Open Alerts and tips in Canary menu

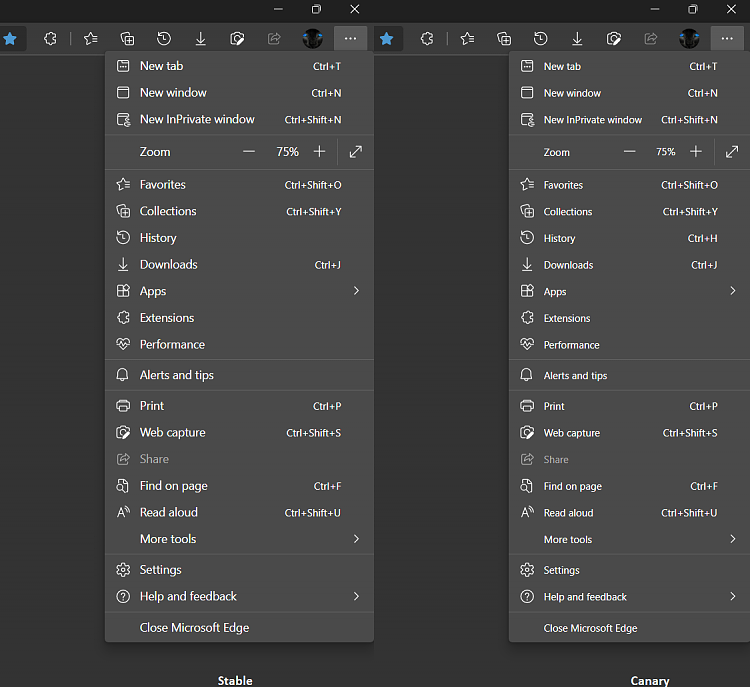click(x=629, y=375)
